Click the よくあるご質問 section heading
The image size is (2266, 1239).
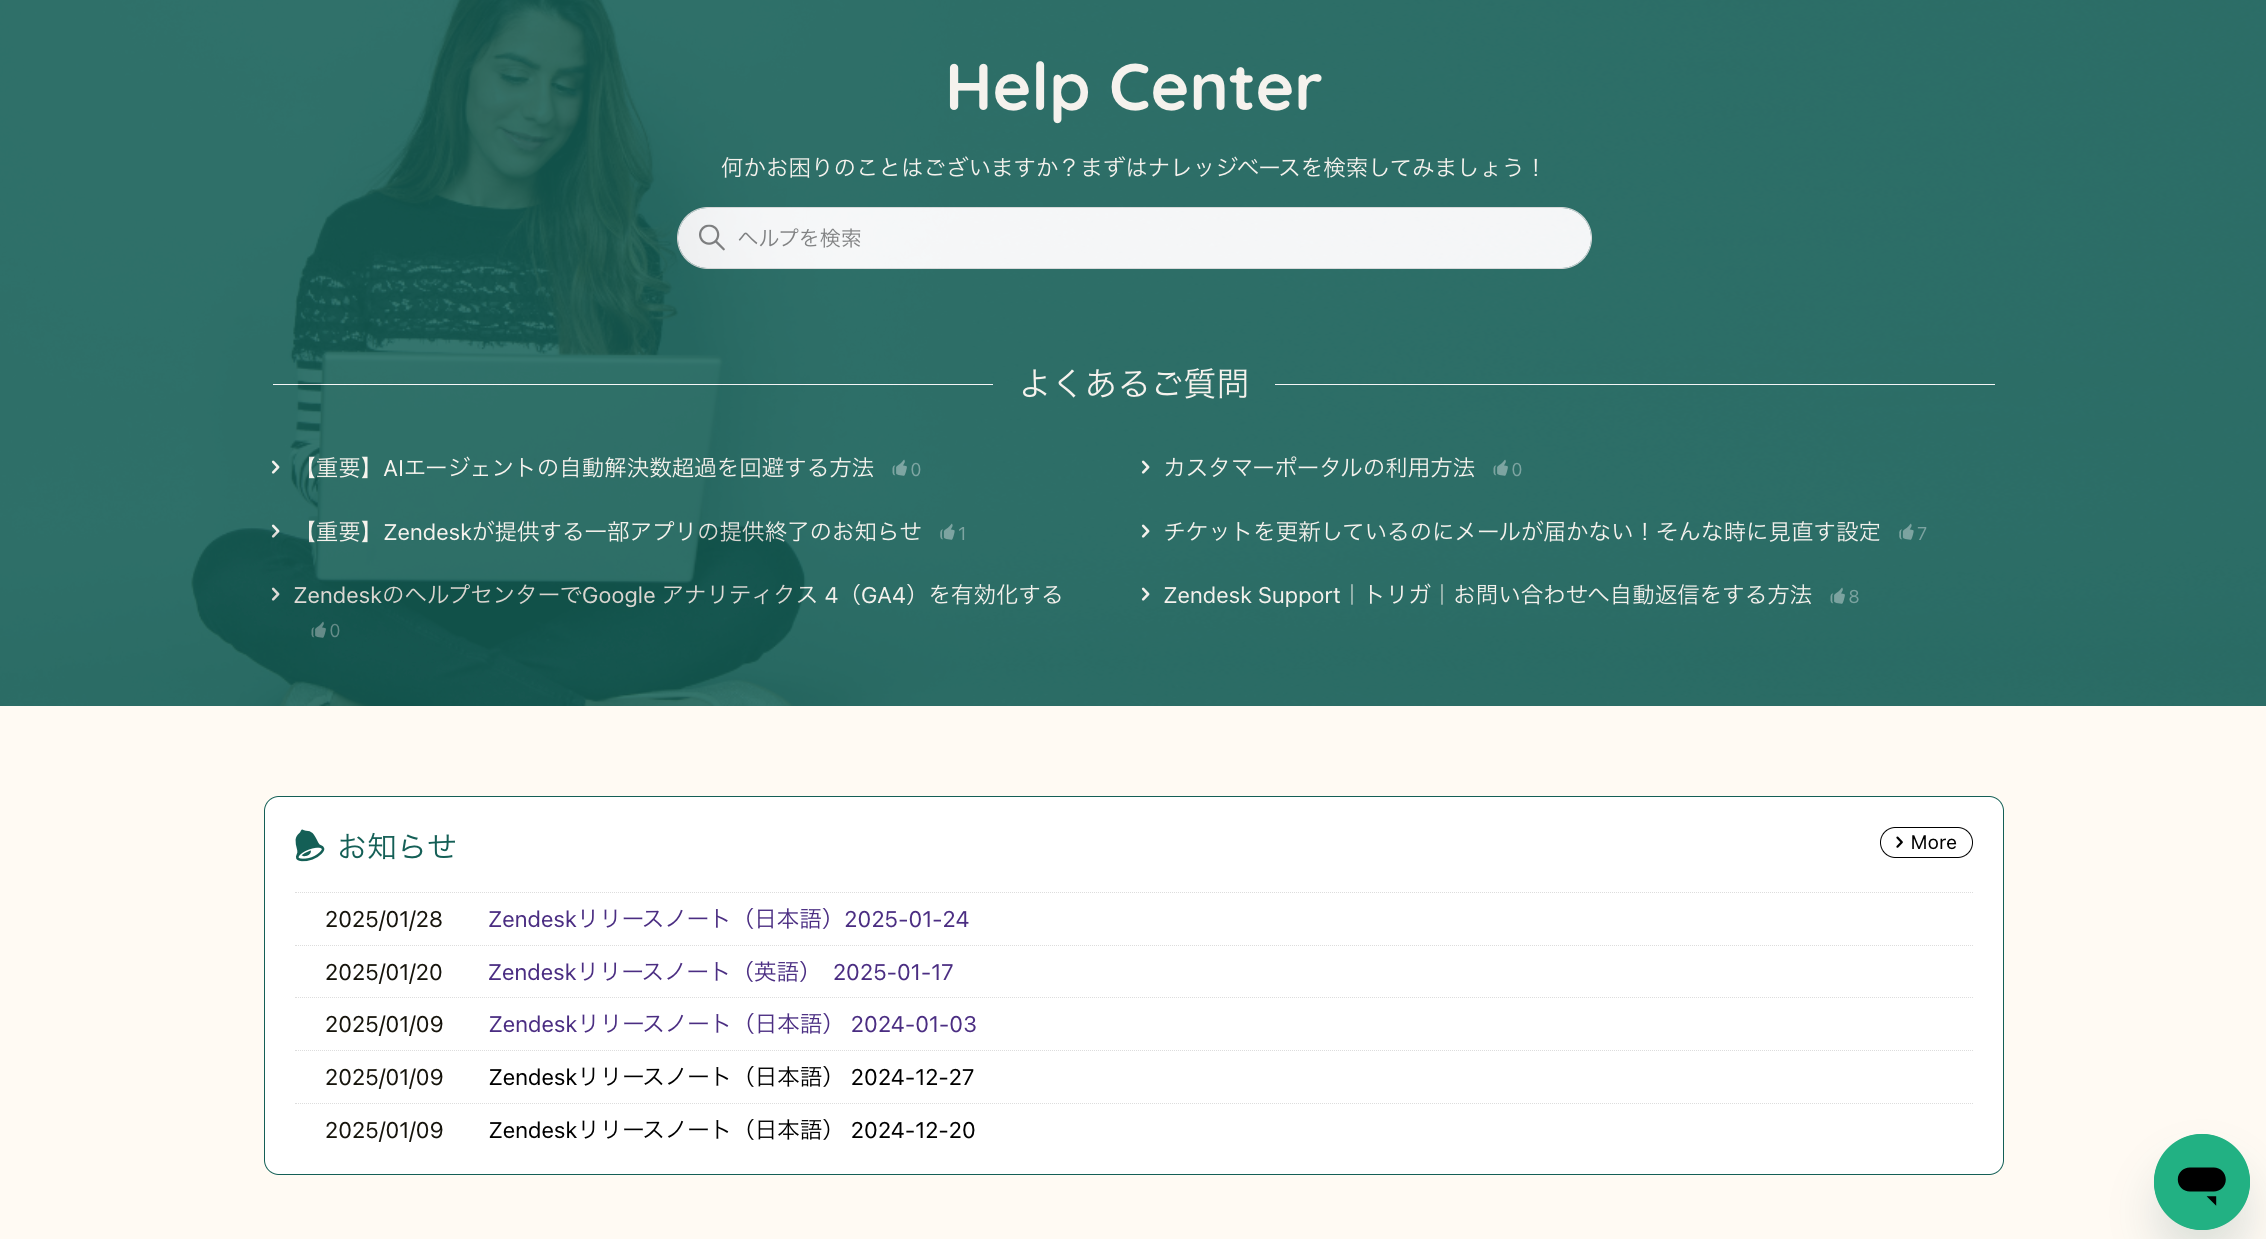pyautogui.click(x=1134, y=385)
